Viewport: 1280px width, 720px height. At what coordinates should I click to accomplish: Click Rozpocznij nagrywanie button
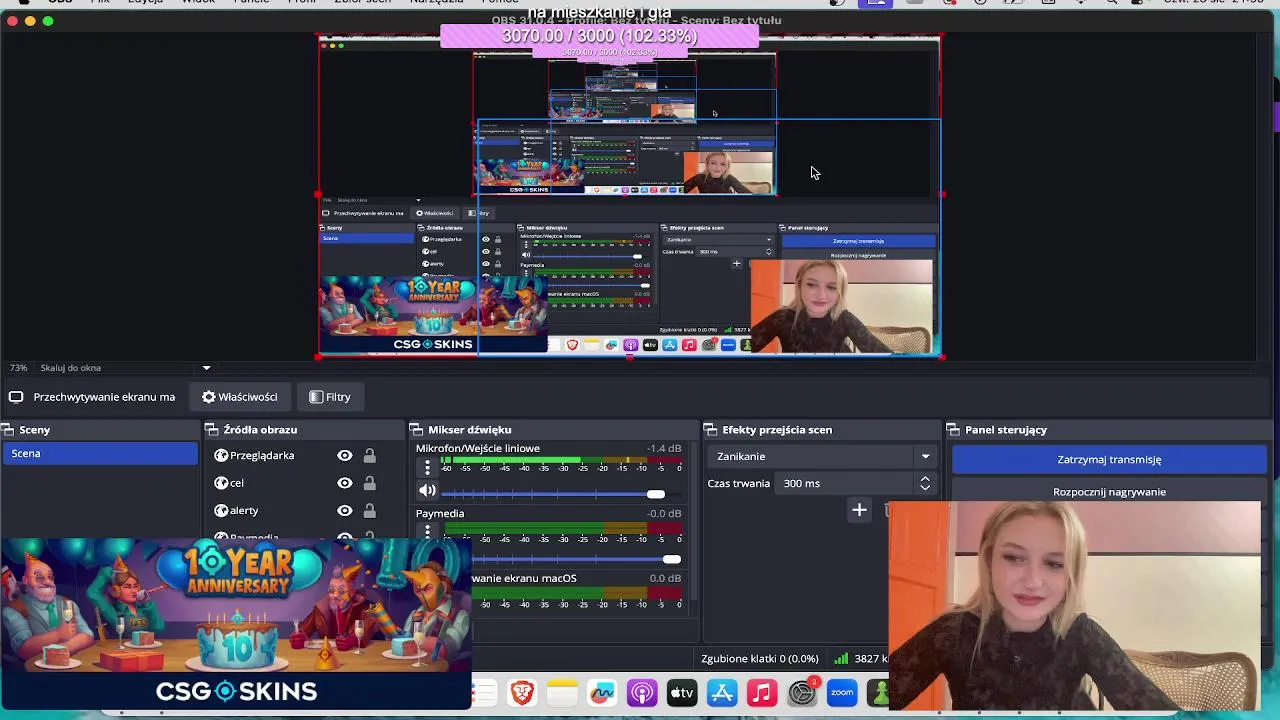click(x=1109, y=491)
